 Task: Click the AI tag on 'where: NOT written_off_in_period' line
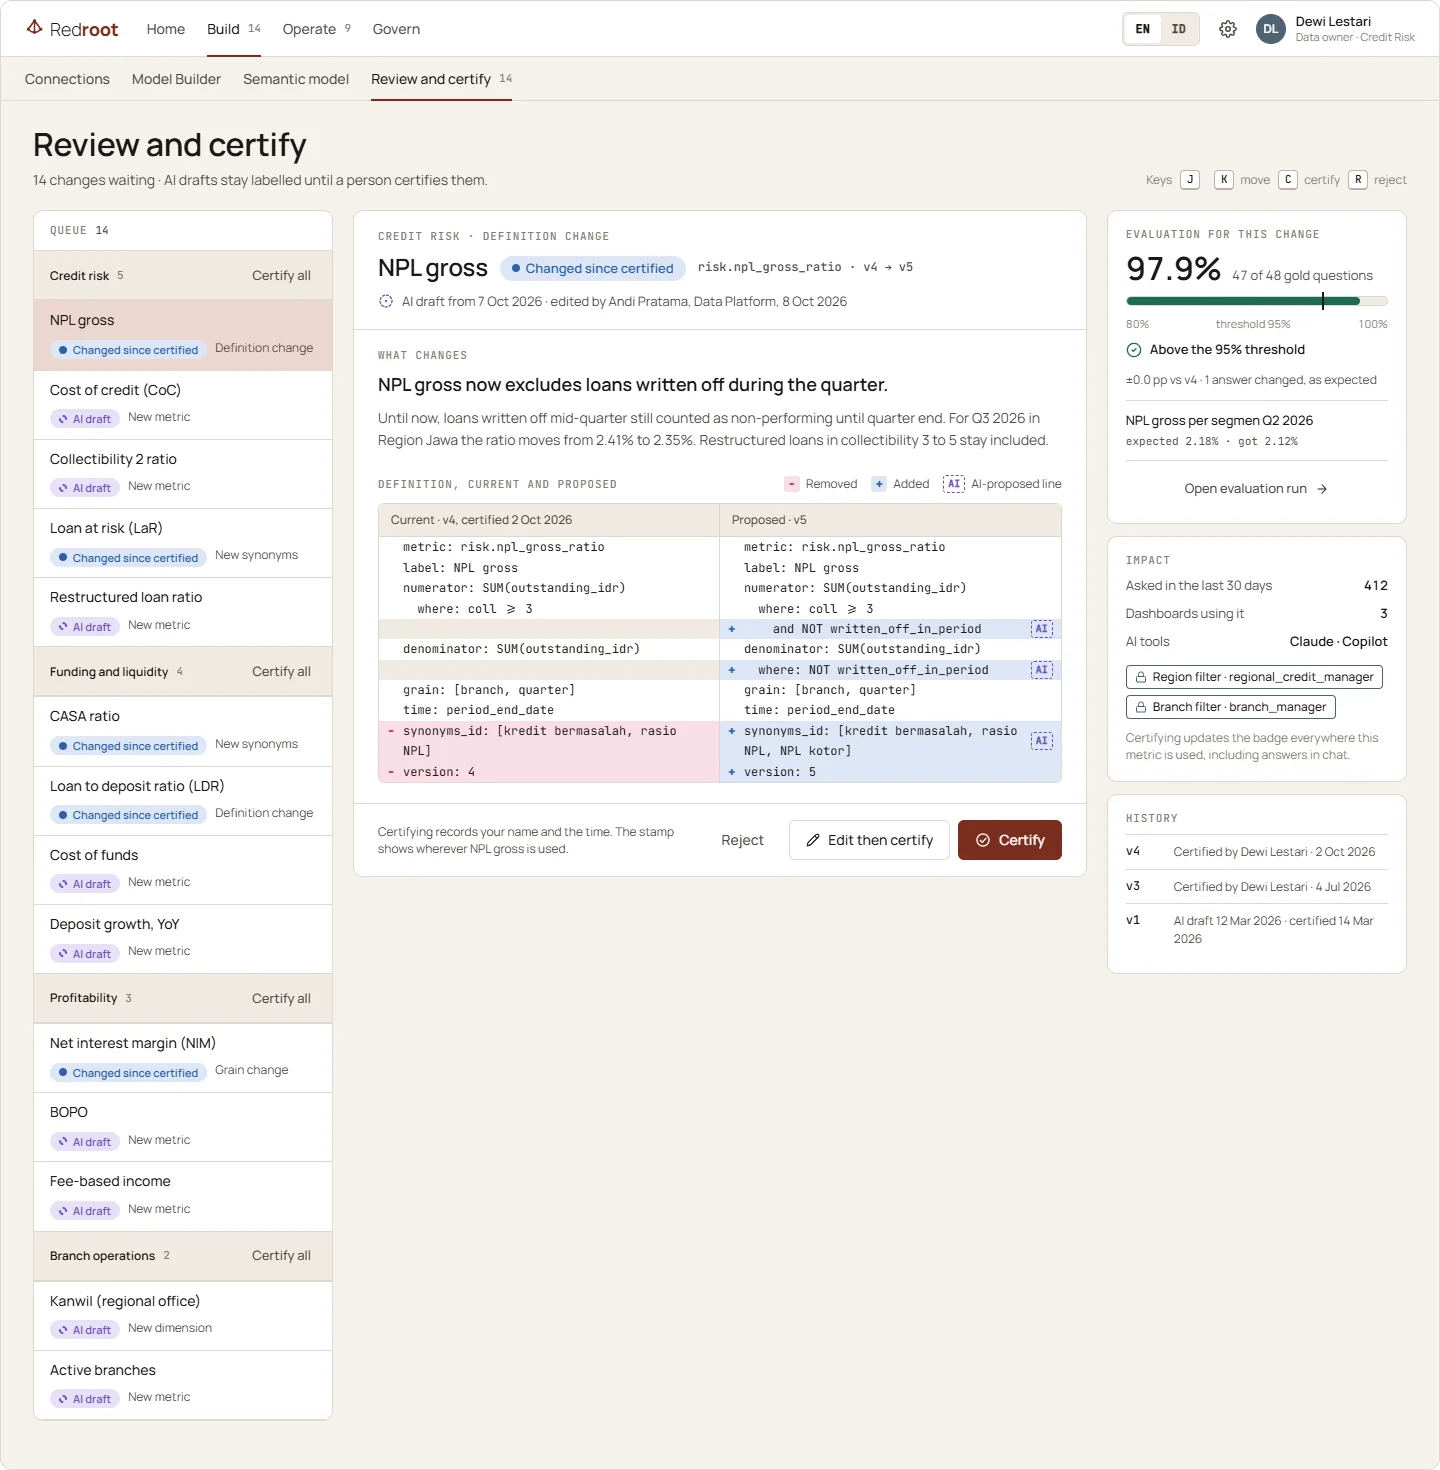[x=1042, y=670]
